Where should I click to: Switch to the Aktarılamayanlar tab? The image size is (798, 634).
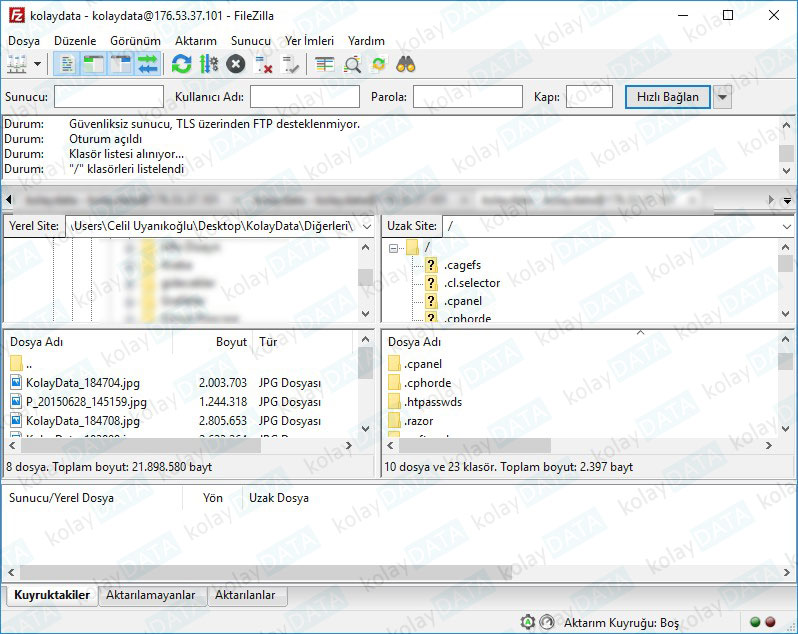pyautogui.click(x=151, y=595)
